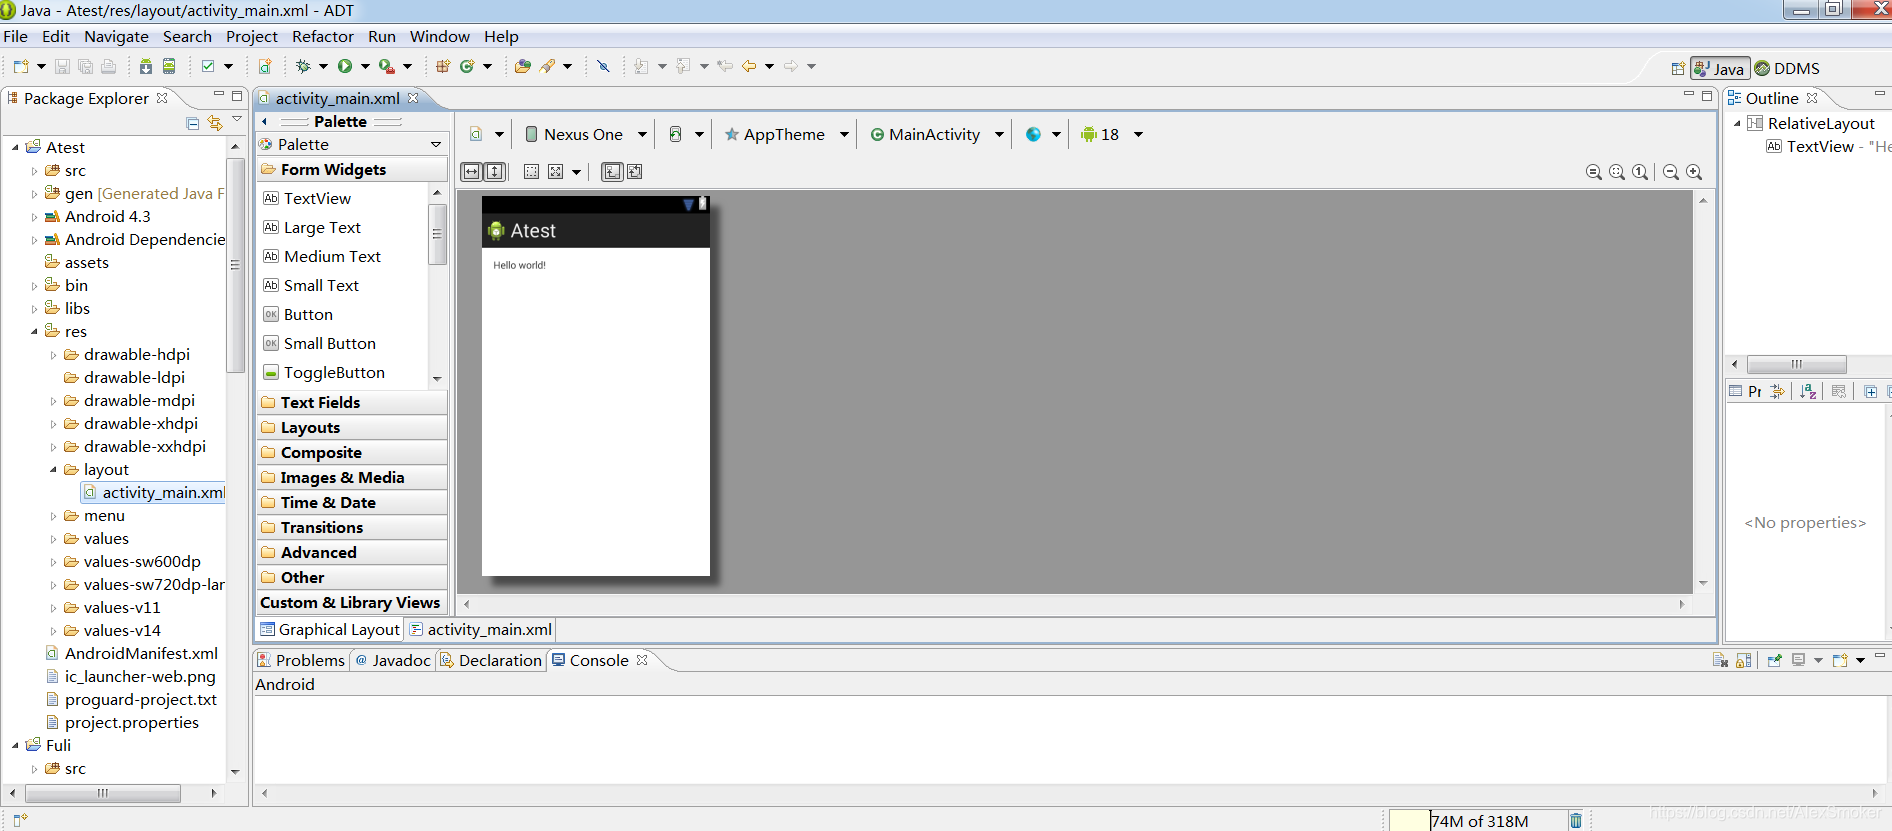Click the Toggle Mark Occurrences icon
The width and height of the screenshot is (1892, 831).
[603, 66]
